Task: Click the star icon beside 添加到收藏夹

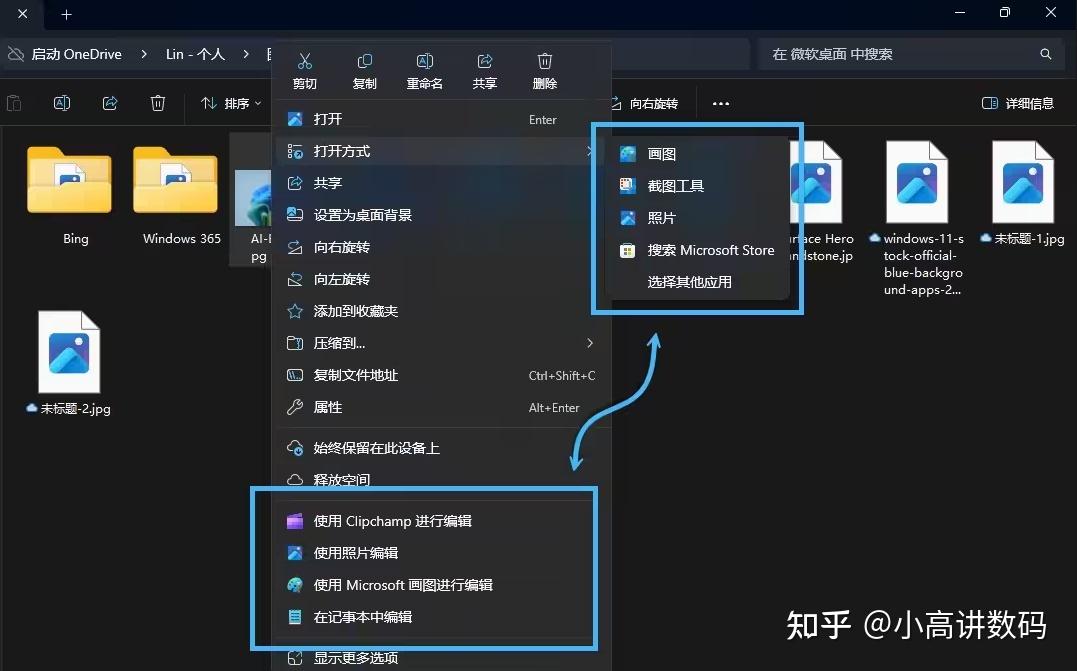Action: click(x=295, y=311)
